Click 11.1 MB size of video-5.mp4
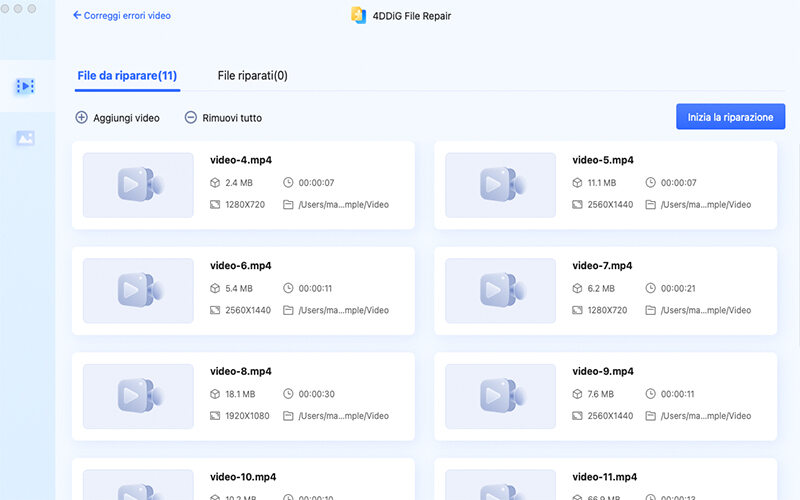Screen dimensions: 800x500 tap(602, 183)
